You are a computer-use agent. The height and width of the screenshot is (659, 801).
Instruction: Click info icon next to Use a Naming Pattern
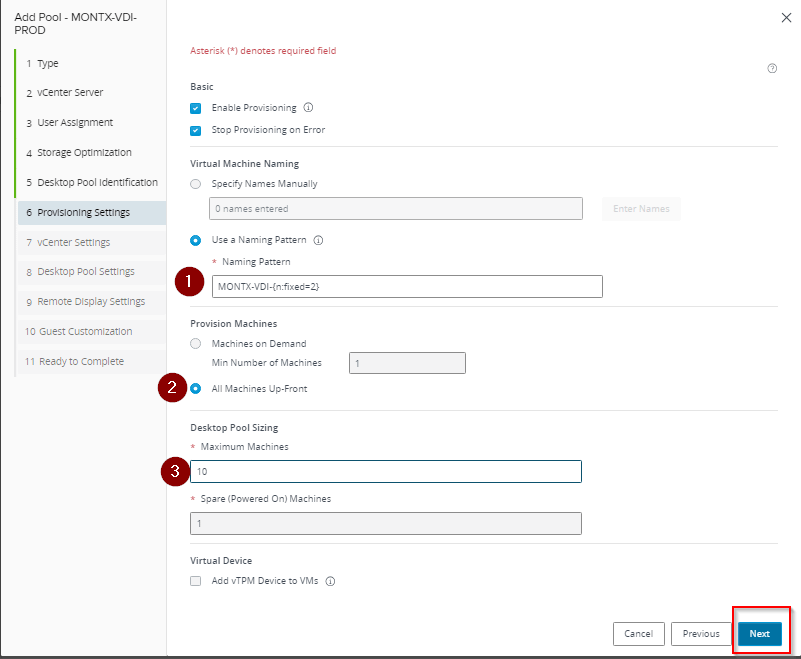pos(318,241)
